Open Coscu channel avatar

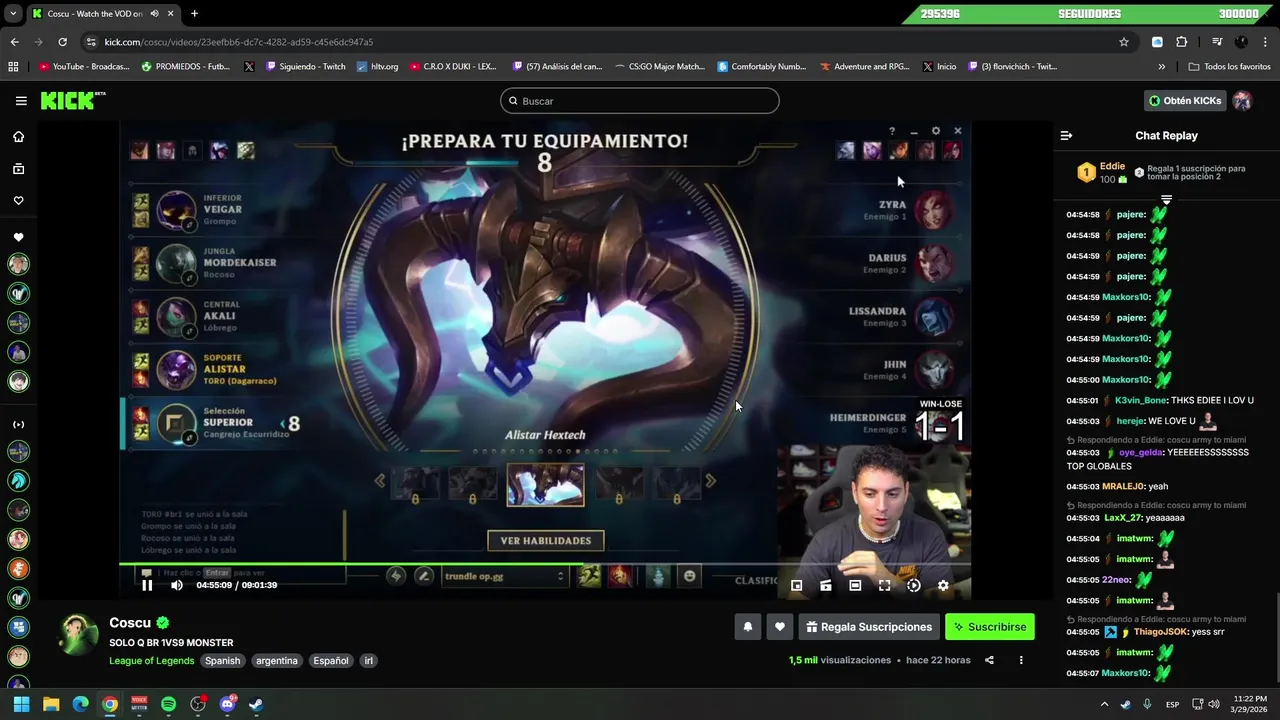point(78,635)
